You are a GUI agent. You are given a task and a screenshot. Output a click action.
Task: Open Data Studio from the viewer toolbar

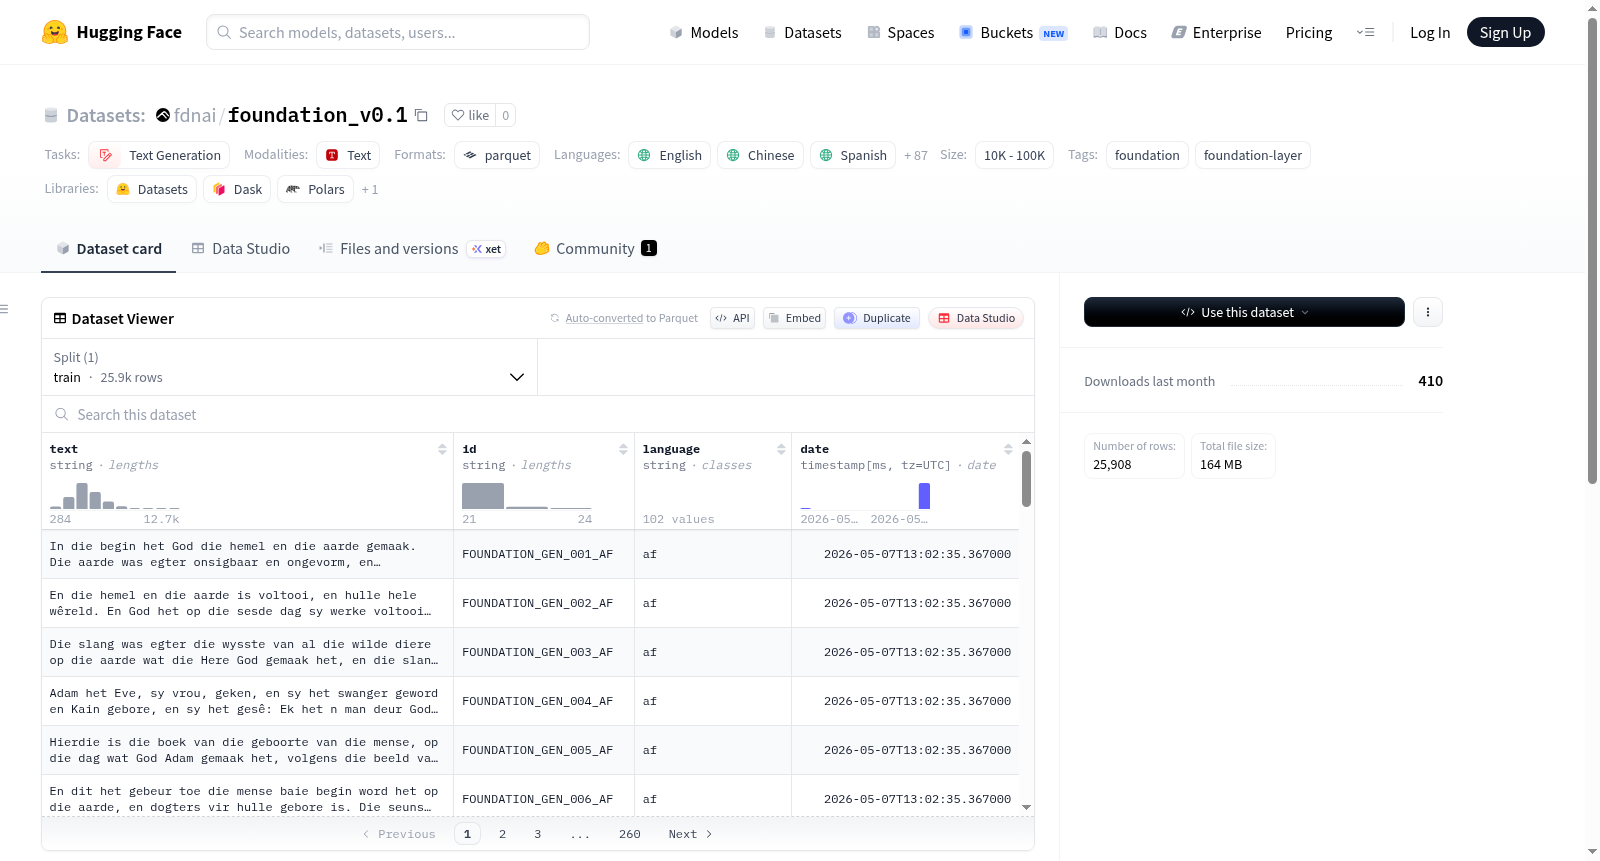point(976,318)
